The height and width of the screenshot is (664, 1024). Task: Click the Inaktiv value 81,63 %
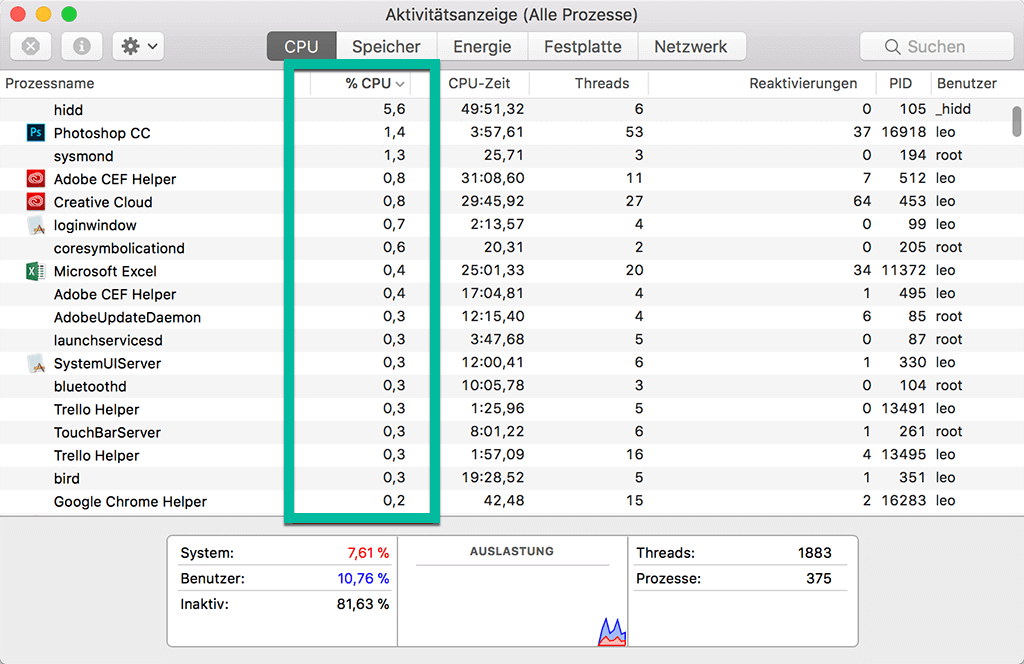click(x=362, y=604)
